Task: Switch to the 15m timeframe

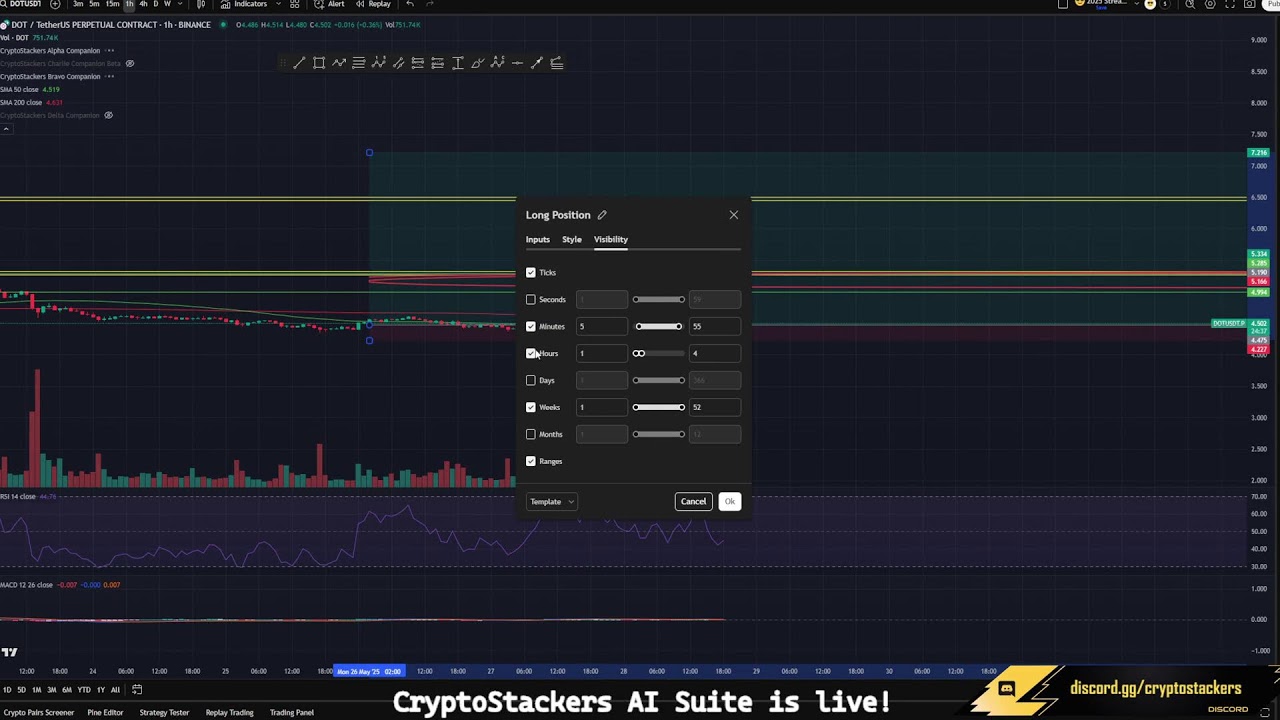Action: [x=112, y=4]
